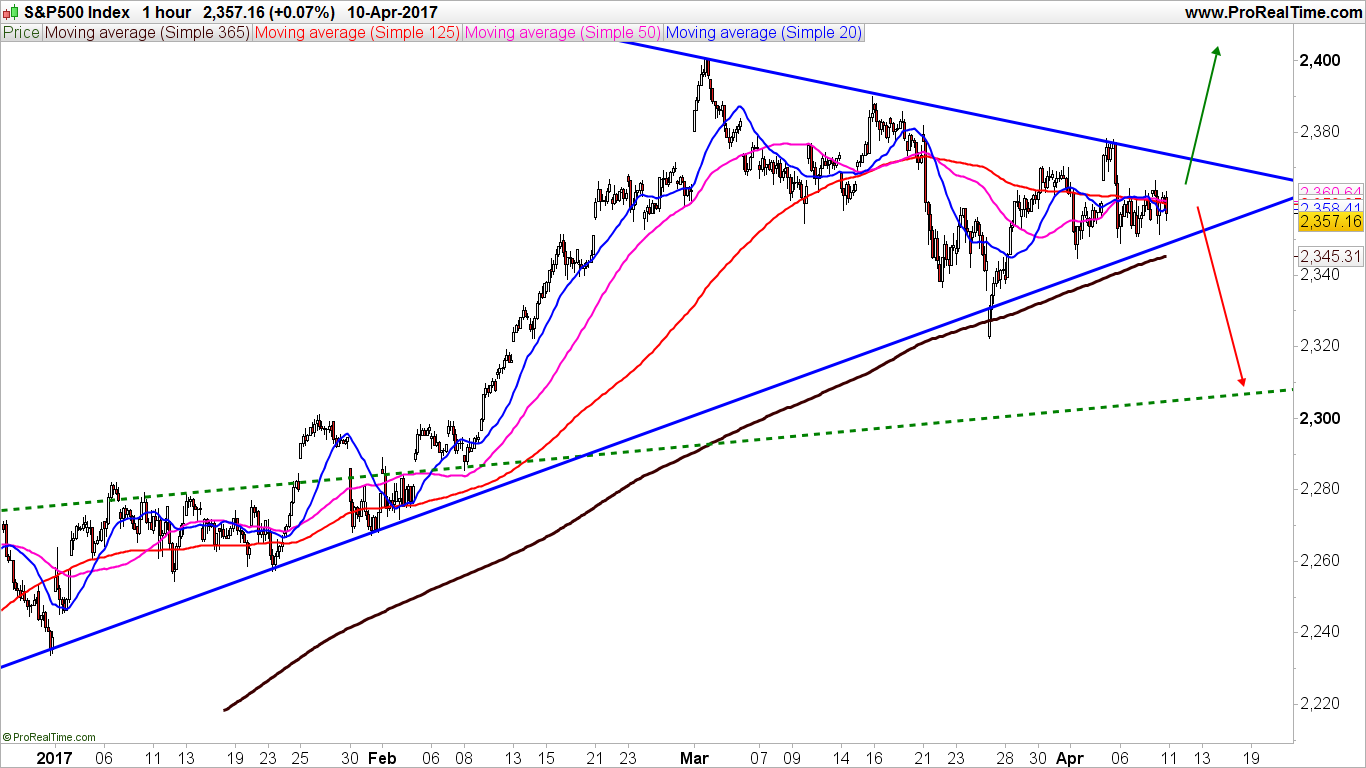Click the 10-Apr-2017 date label

coord(393,13)
